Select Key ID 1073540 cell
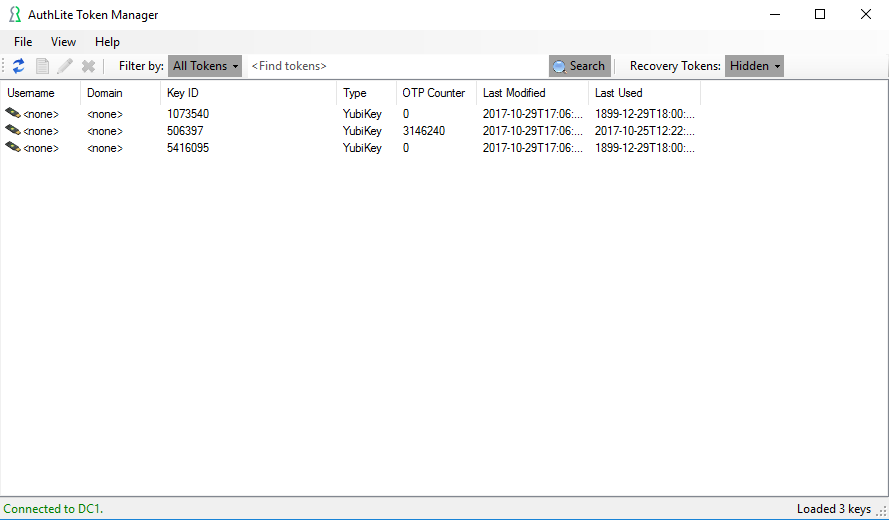Image resolution: width=889 pixels, height=520 pixels. coord(188,114)
